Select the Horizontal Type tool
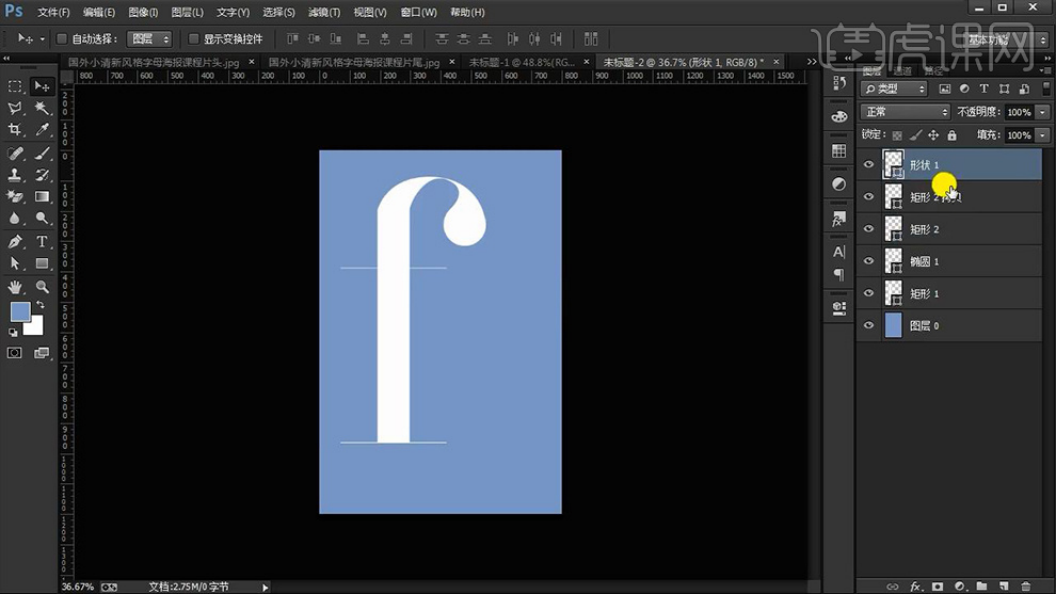The width and height of the screenshot is (1056, 595). point(43,242)
